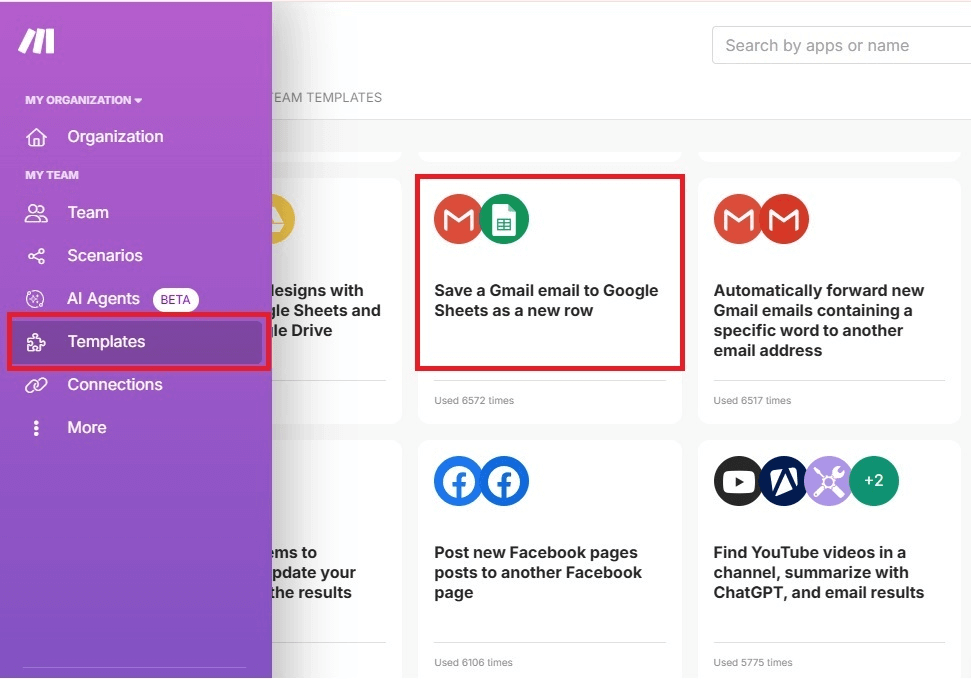Click the Team people icon
Image resolution: width=971 pixels, height=679 pixels.
click(x=36, y=213)
